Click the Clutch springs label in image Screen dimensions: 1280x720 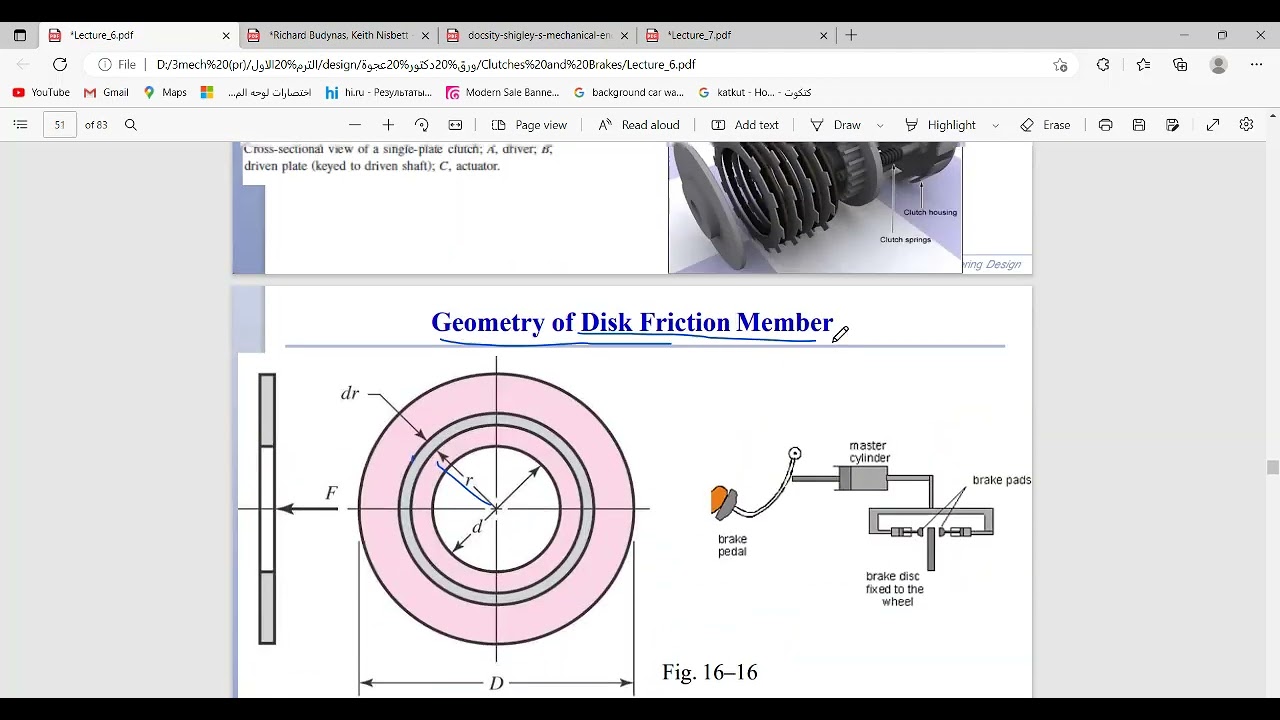coord(905,240)
